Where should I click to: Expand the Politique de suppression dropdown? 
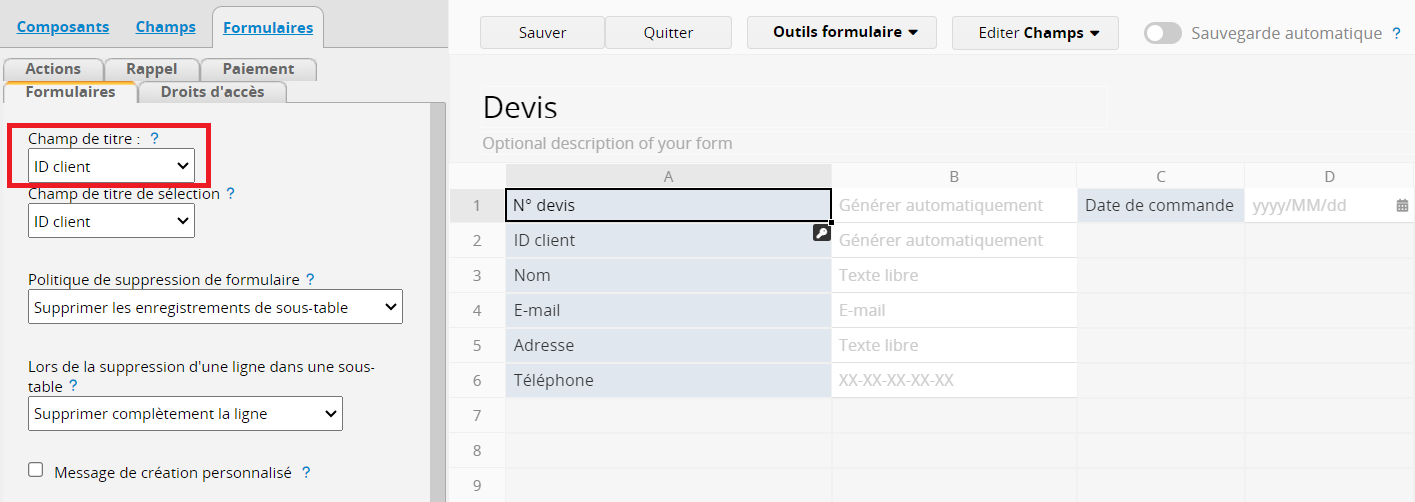pyautogui.click(x=215, y=308)
